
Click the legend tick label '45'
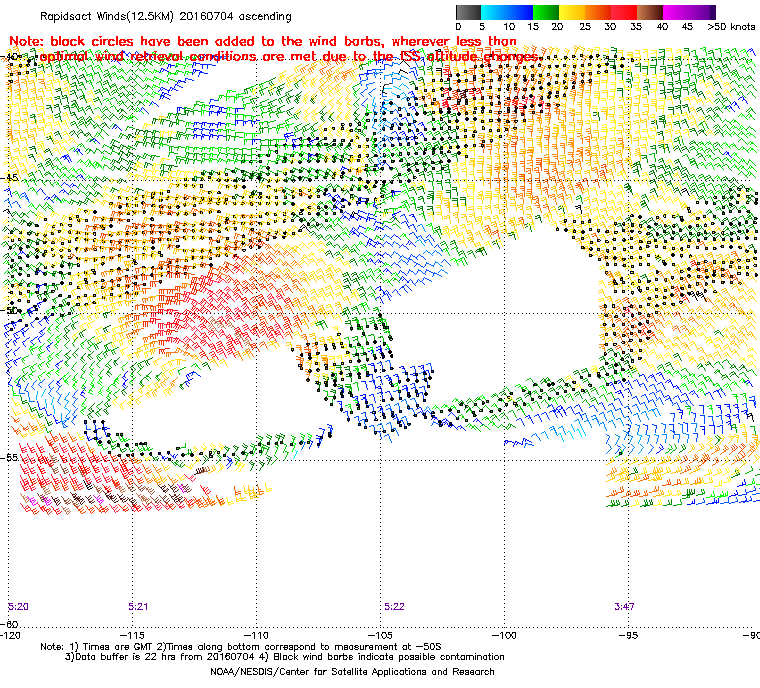[687, 27]
